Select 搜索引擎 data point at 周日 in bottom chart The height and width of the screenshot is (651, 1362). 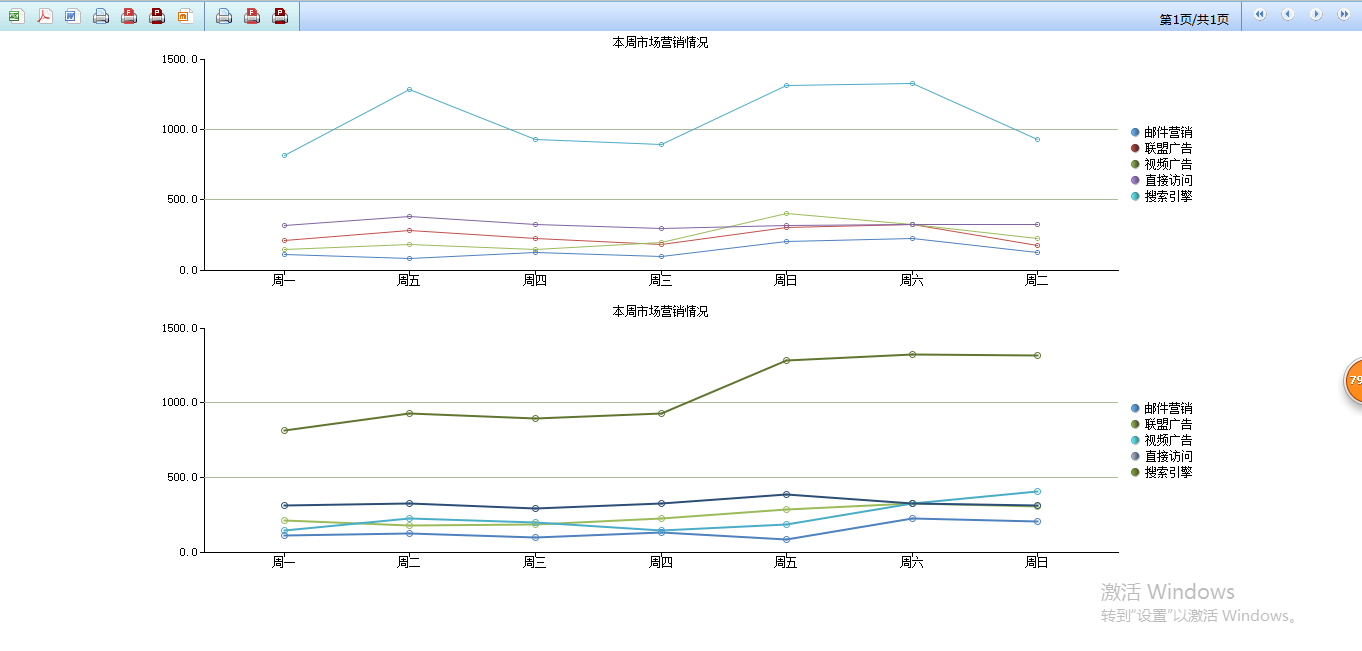tap(1037, 355)
